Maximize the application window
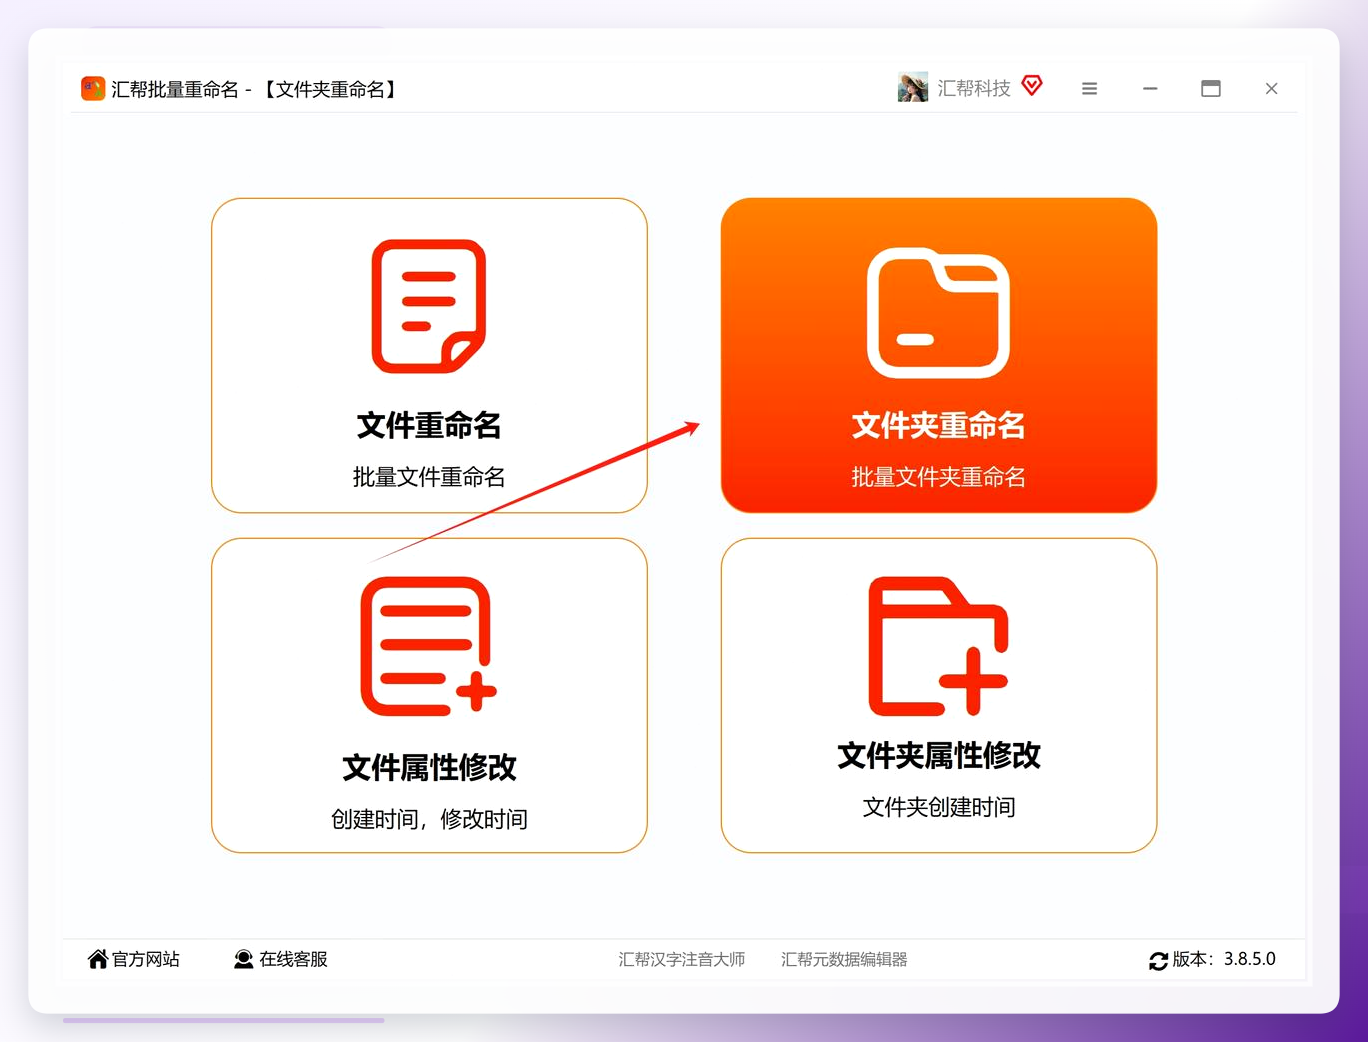The image size is (1368, 1042). 1211,89
